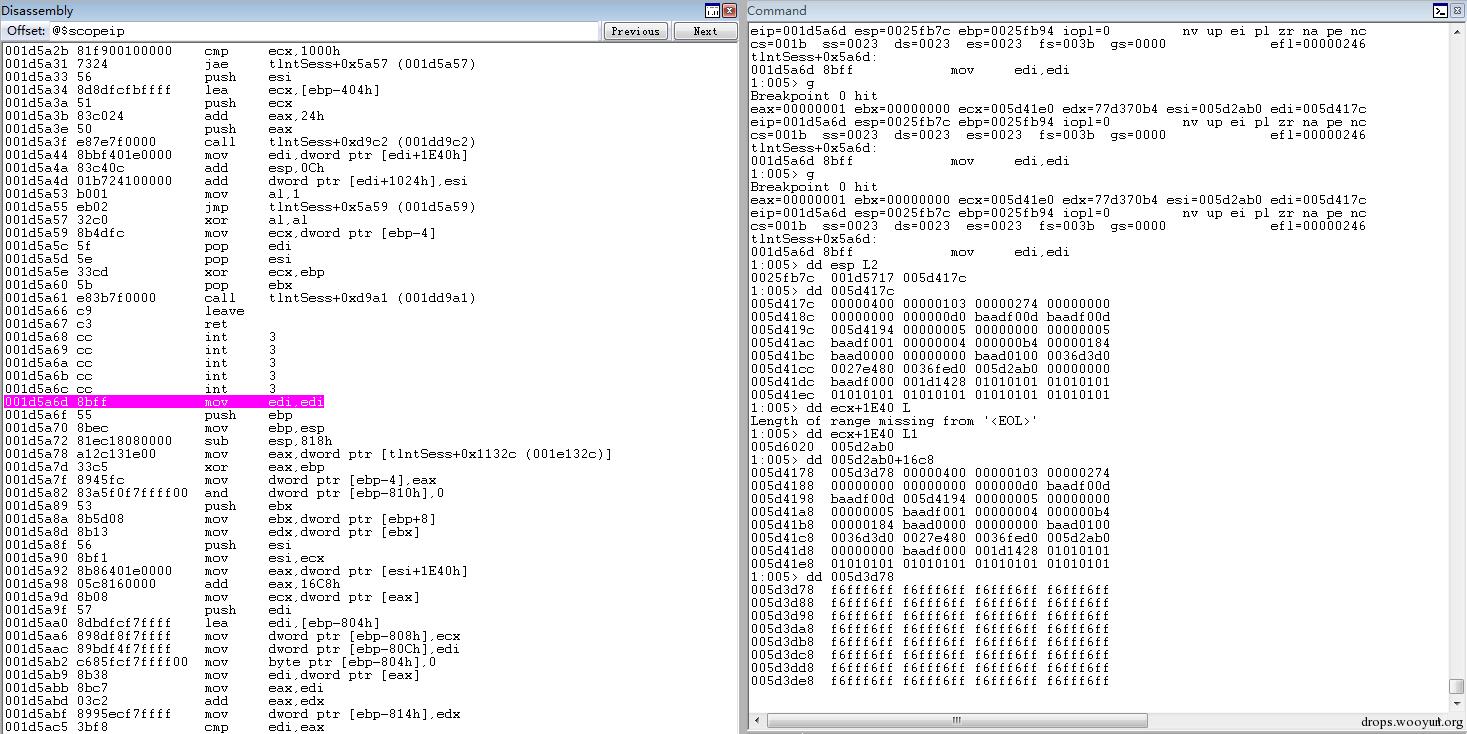Viewport: 1467px width, 734px height.
Task: Click the Command vertical scrollbar thumb
Action: [x=1457, y=687]
